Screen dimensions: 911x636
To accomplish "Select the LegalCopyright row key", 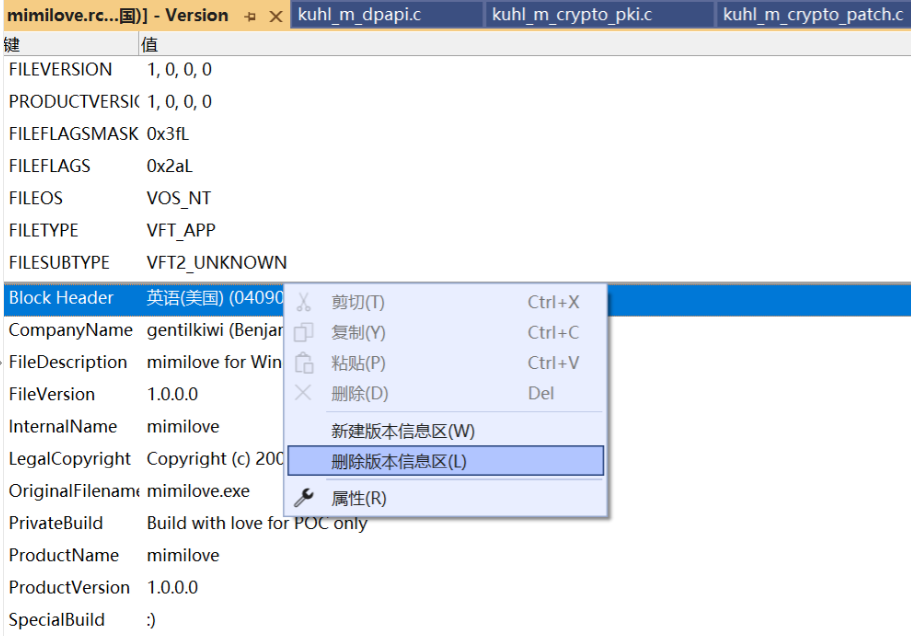I will 70,459.
